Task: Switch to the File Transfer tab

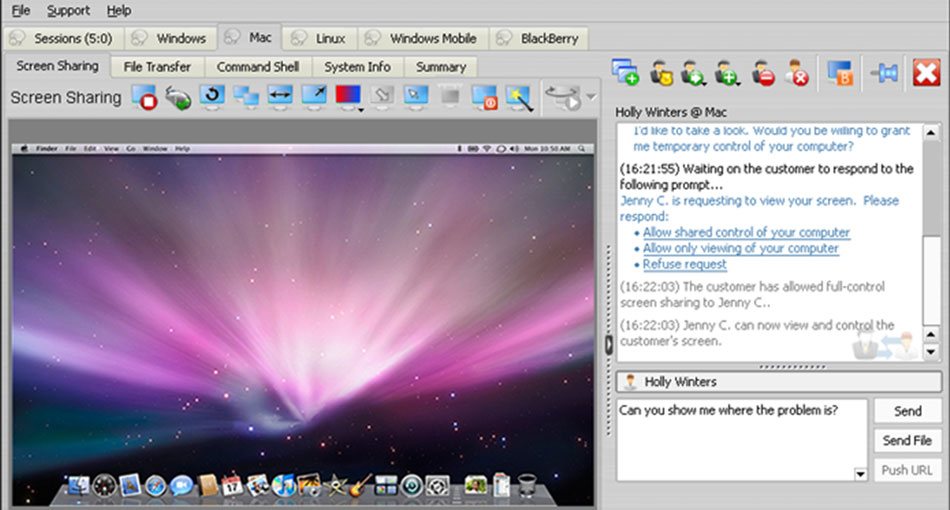Action: pos(157,67)
